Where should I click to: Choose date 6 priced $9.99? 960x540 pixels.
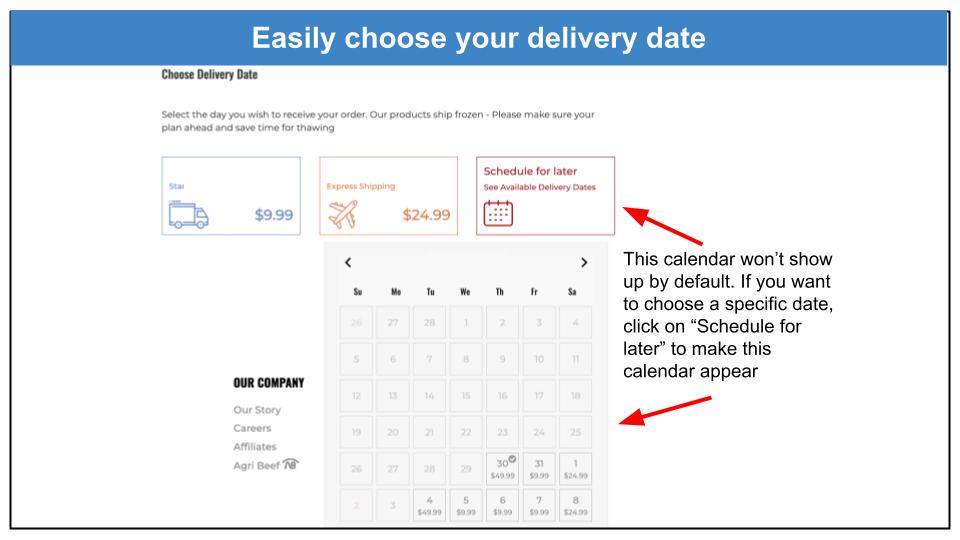(x=502, y=505)
